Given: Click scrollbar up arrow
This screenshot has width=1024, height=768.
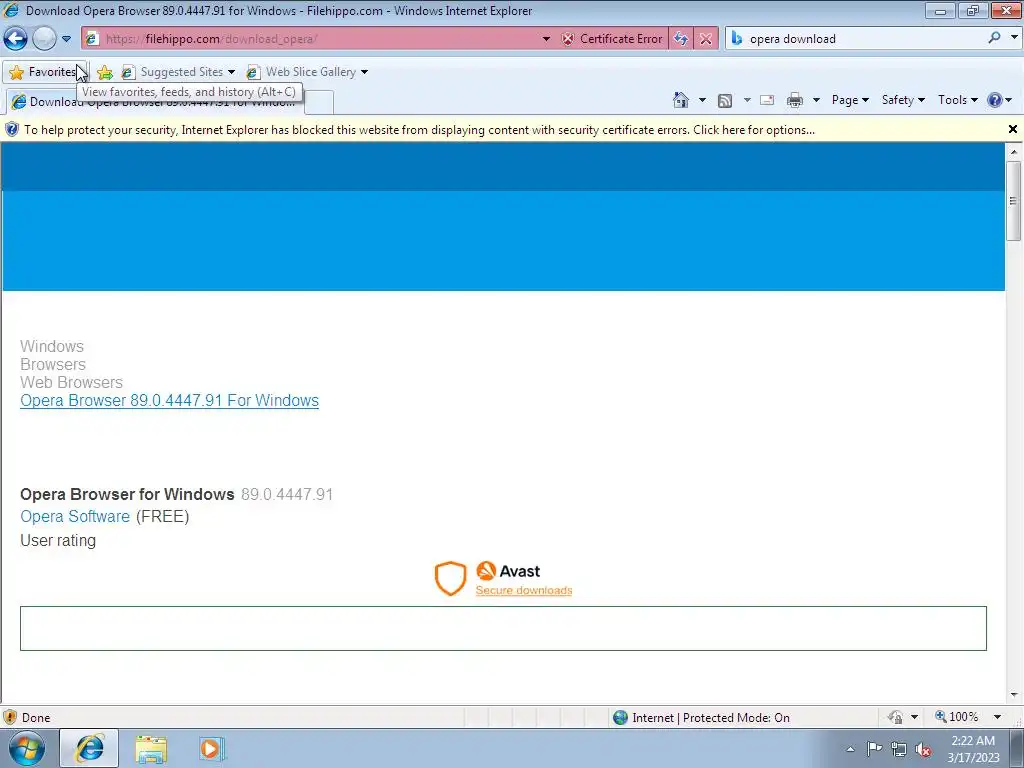Looking at the screenshot, I should [1014, 152].
